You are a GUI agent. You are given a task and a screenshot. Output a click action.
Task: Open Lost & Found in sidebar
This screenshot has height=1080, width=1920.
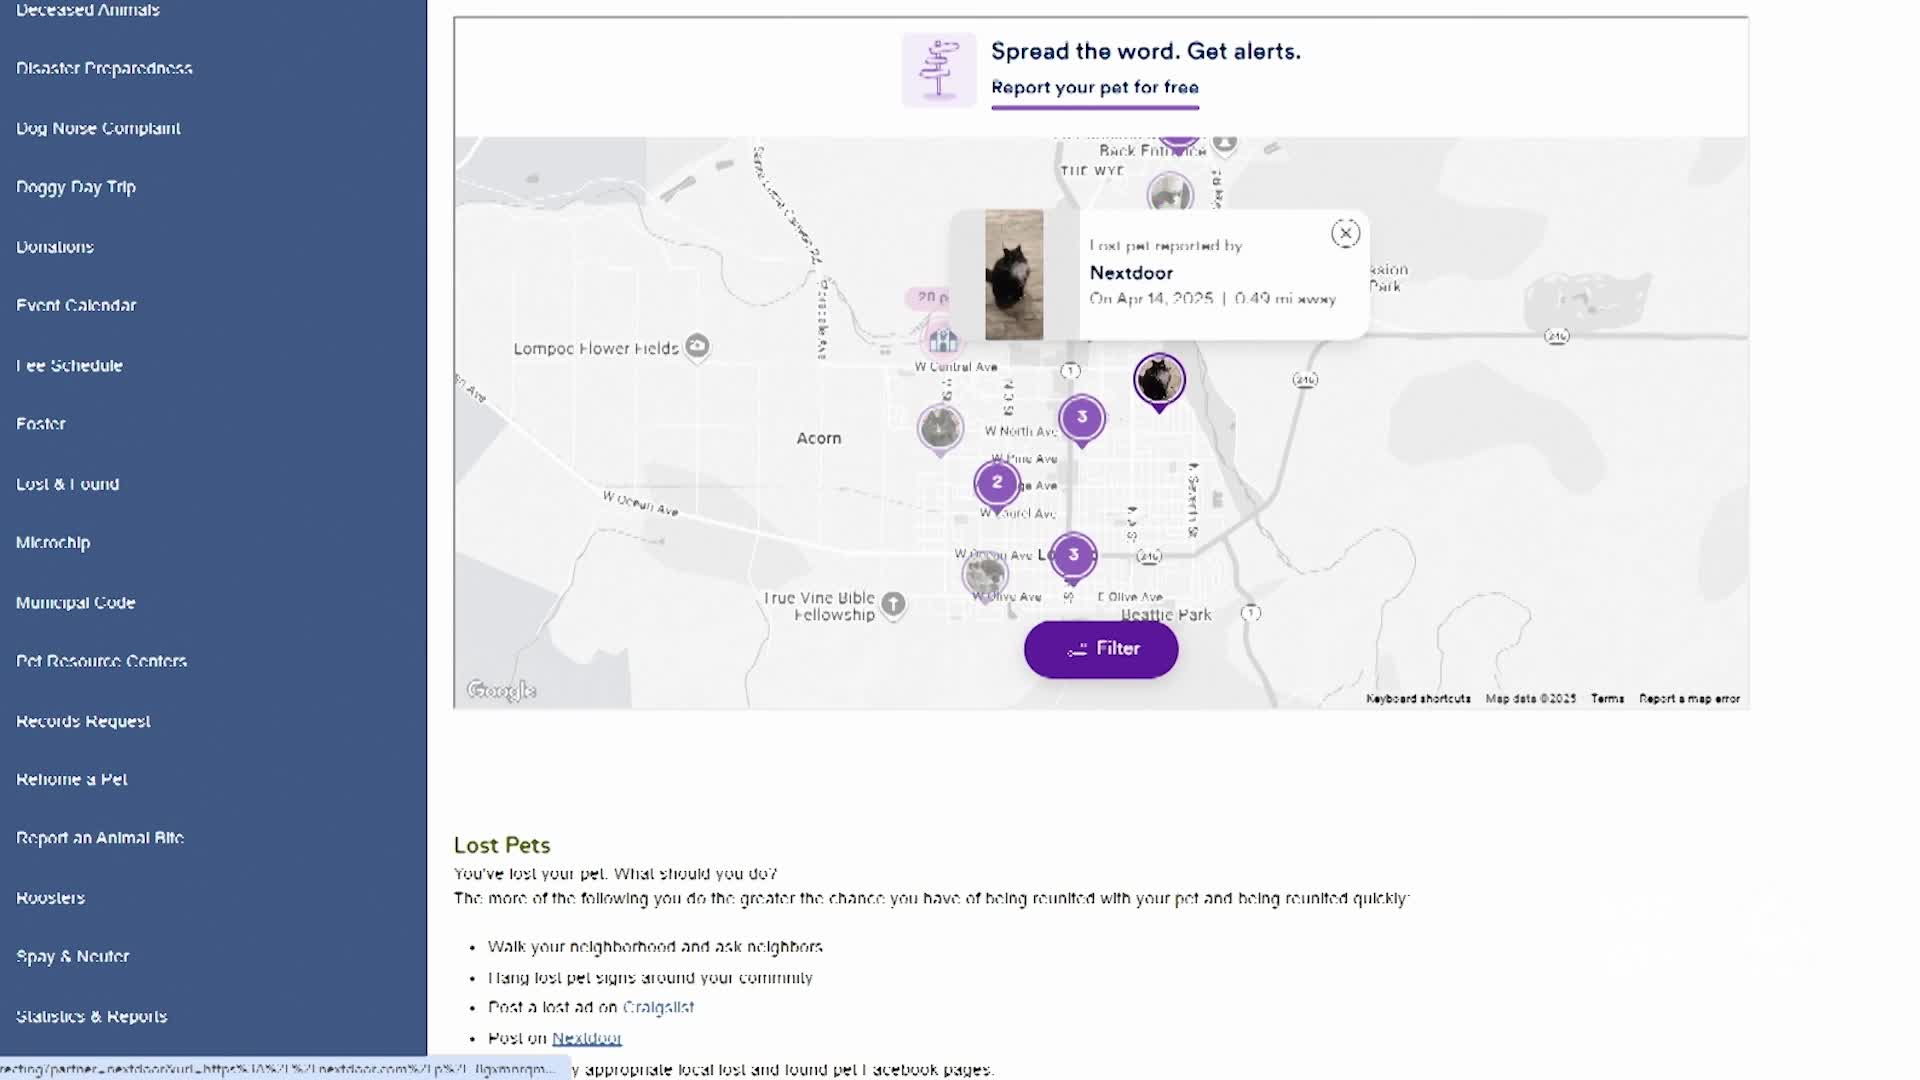[x=68, y=484]
